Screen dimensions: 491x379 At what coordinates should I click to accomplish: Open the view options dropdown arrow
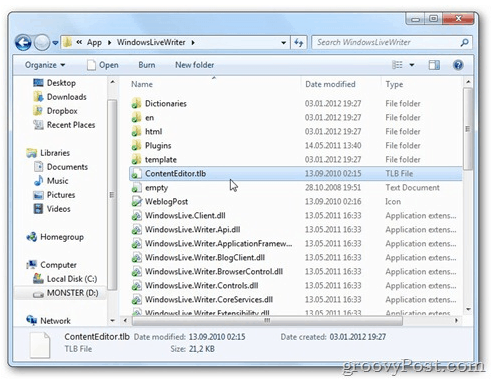coord(412,65)
